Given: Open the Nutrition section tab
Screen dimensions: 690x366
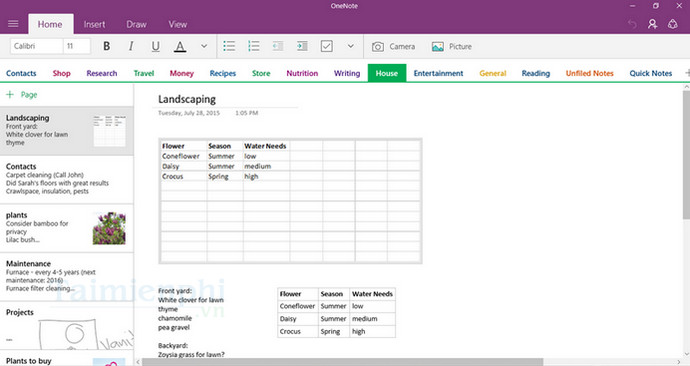Looking at the screenshot, I should [302, 73].
